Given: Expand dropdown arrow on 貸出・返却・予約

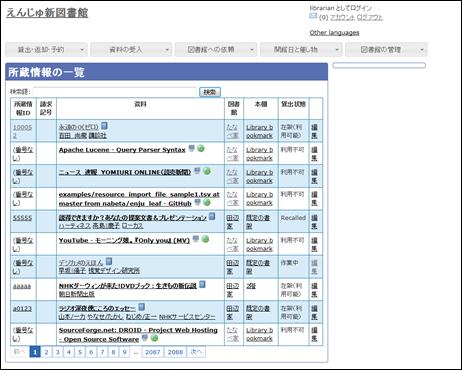Looking at the screenshot, I should coord(82,50).
